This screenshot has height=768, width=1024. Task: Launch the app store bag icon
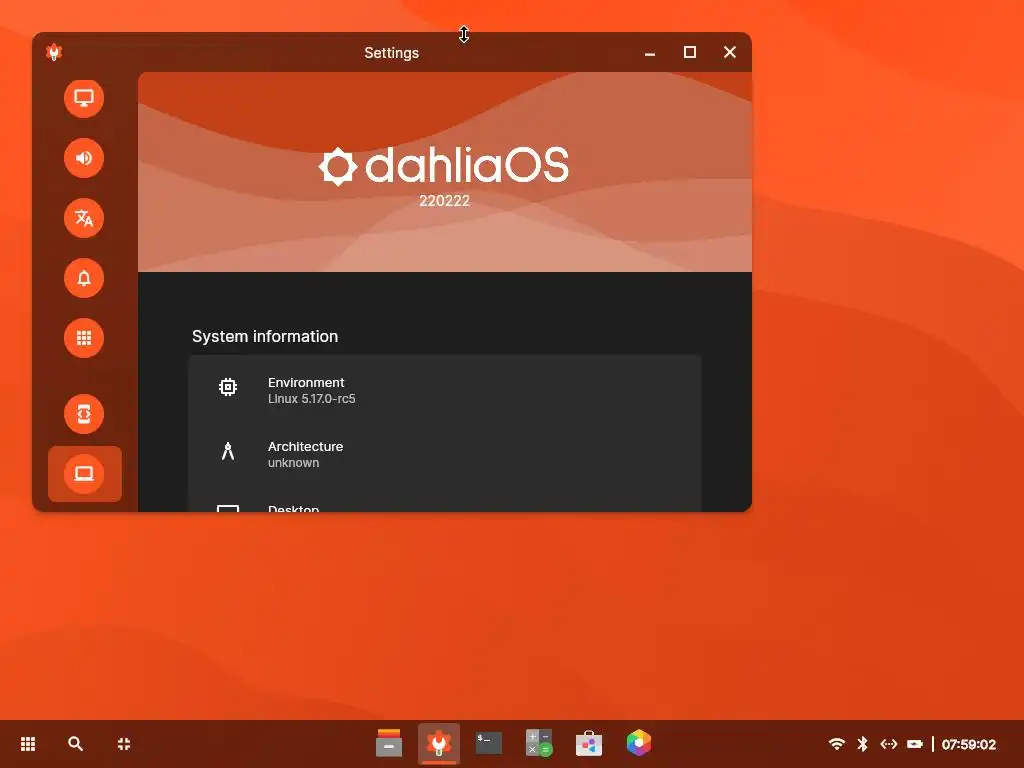pos(588,743)
